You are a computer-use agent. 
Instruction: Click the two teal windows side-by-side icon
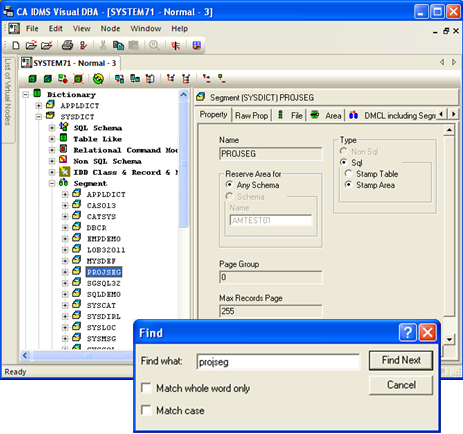pyautogui.click(x=135, y=79)
